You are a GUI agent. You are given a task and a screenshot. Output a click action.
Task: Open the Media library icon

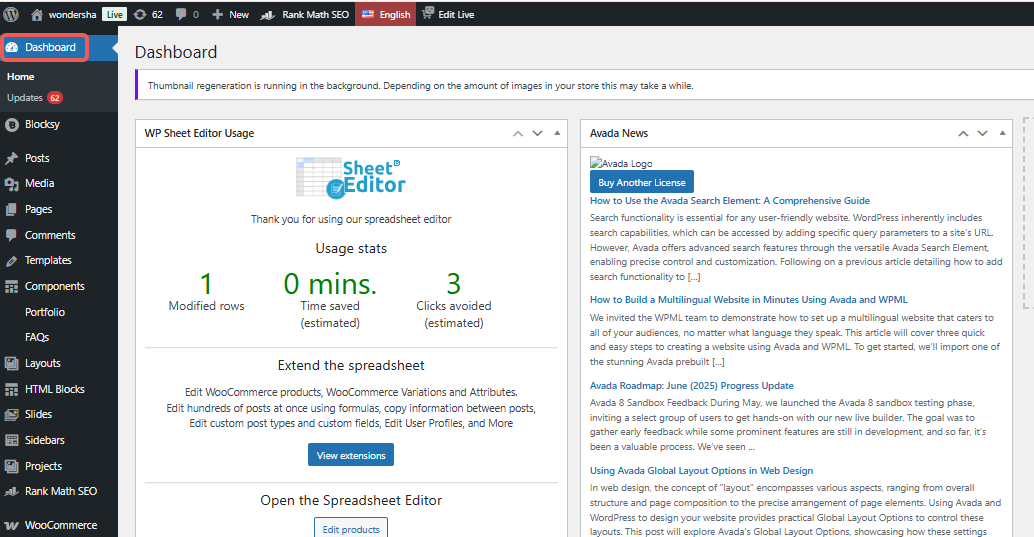click(x=11, y=184)
